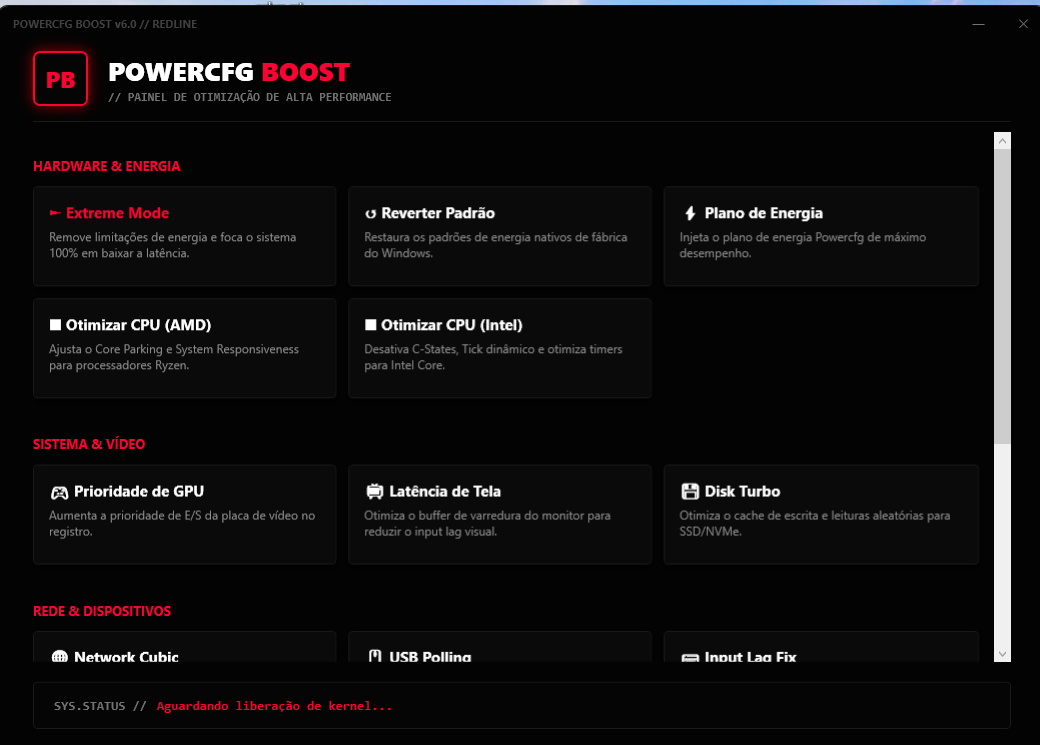This screenshot has height=745, width=1040.
Task: Click the square icon beside Otimizar CPU (Intel)
Action: coord(370,324)
